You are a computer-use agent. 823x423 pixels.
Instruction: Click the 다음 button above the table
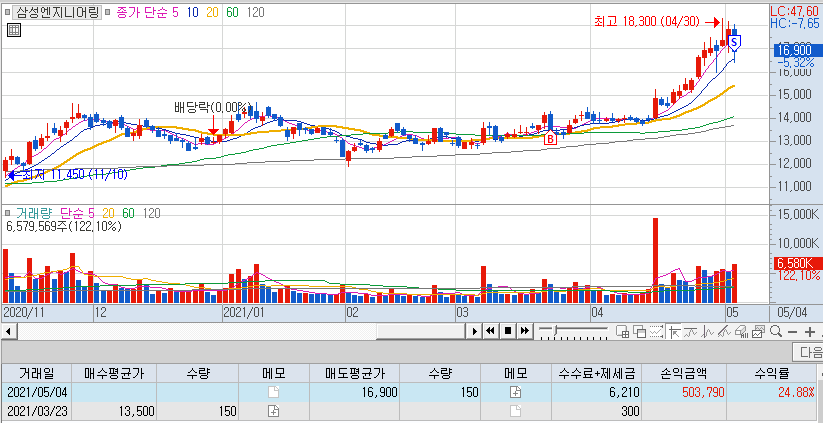[x=808, y=351]
